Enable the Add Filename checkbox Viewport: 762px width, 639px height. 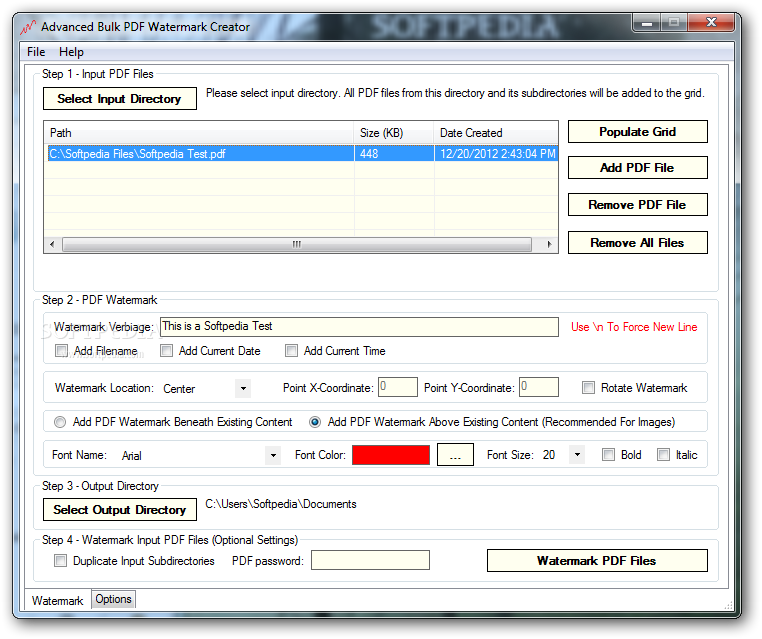61,350
